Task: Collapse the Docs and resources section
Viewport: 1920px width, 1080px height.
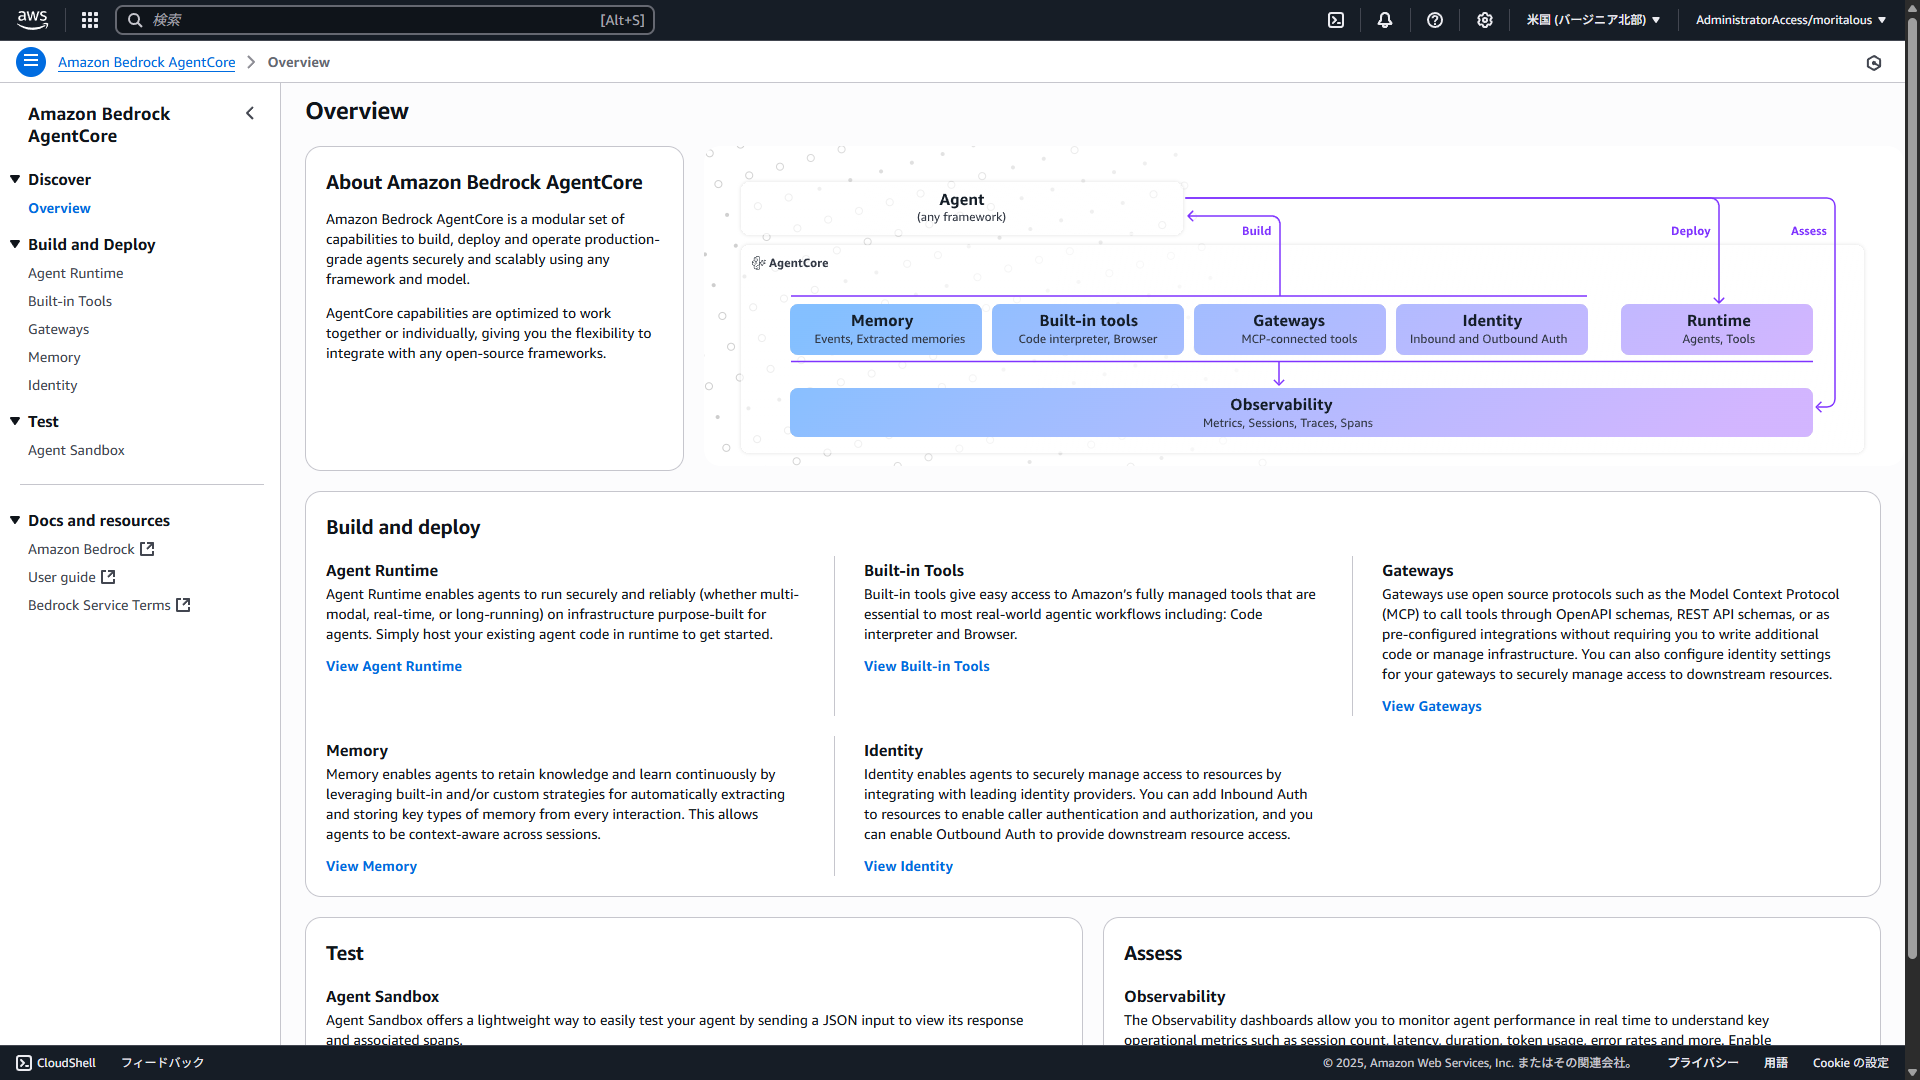Action: (x=15, y=521)
